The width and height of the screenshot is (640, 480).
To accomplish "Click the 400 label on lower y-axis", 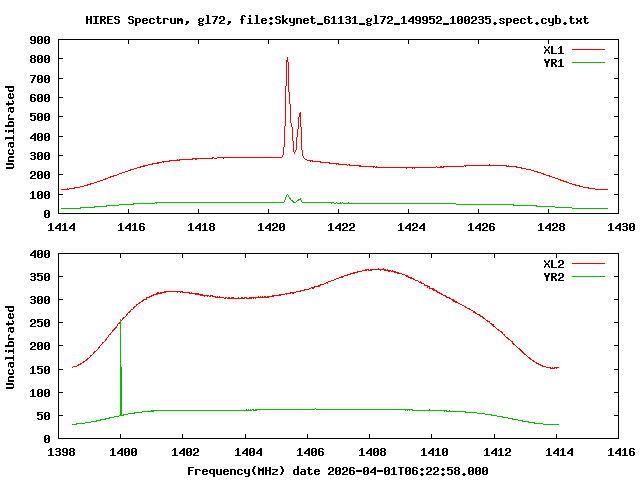I will (x=40, y=254).
